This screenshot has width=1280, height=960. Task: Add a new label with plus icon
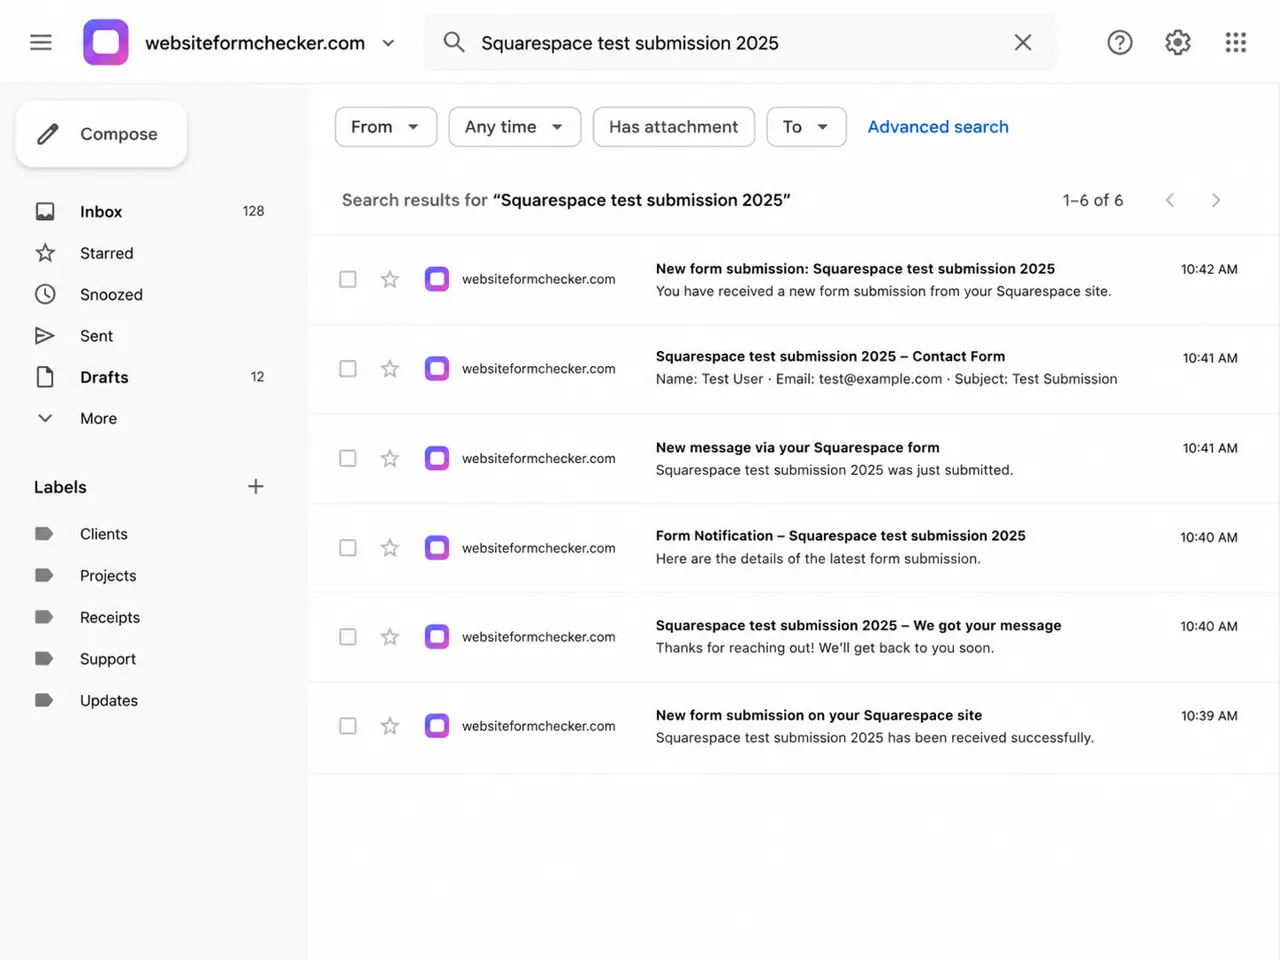(256, 486)
